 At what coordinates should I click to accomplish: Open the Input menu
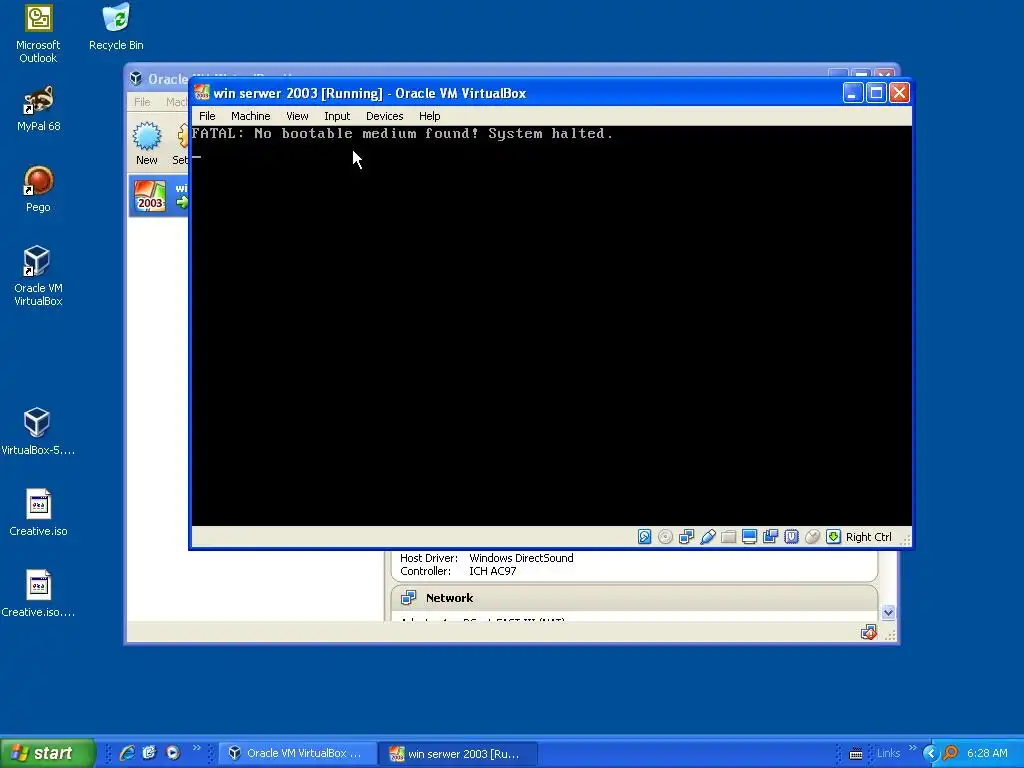337,116
